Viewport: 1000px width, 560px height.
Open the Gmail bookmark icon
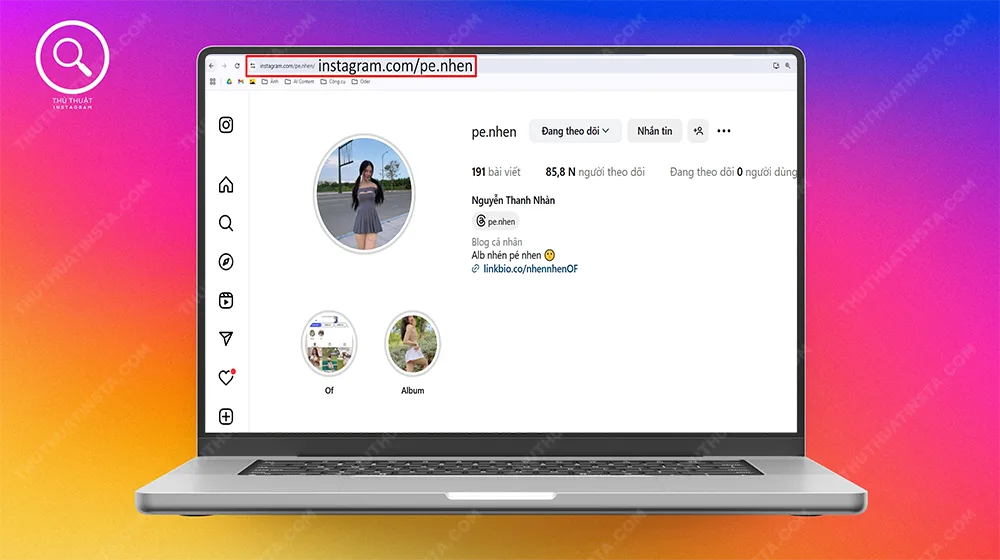point(240,82)
